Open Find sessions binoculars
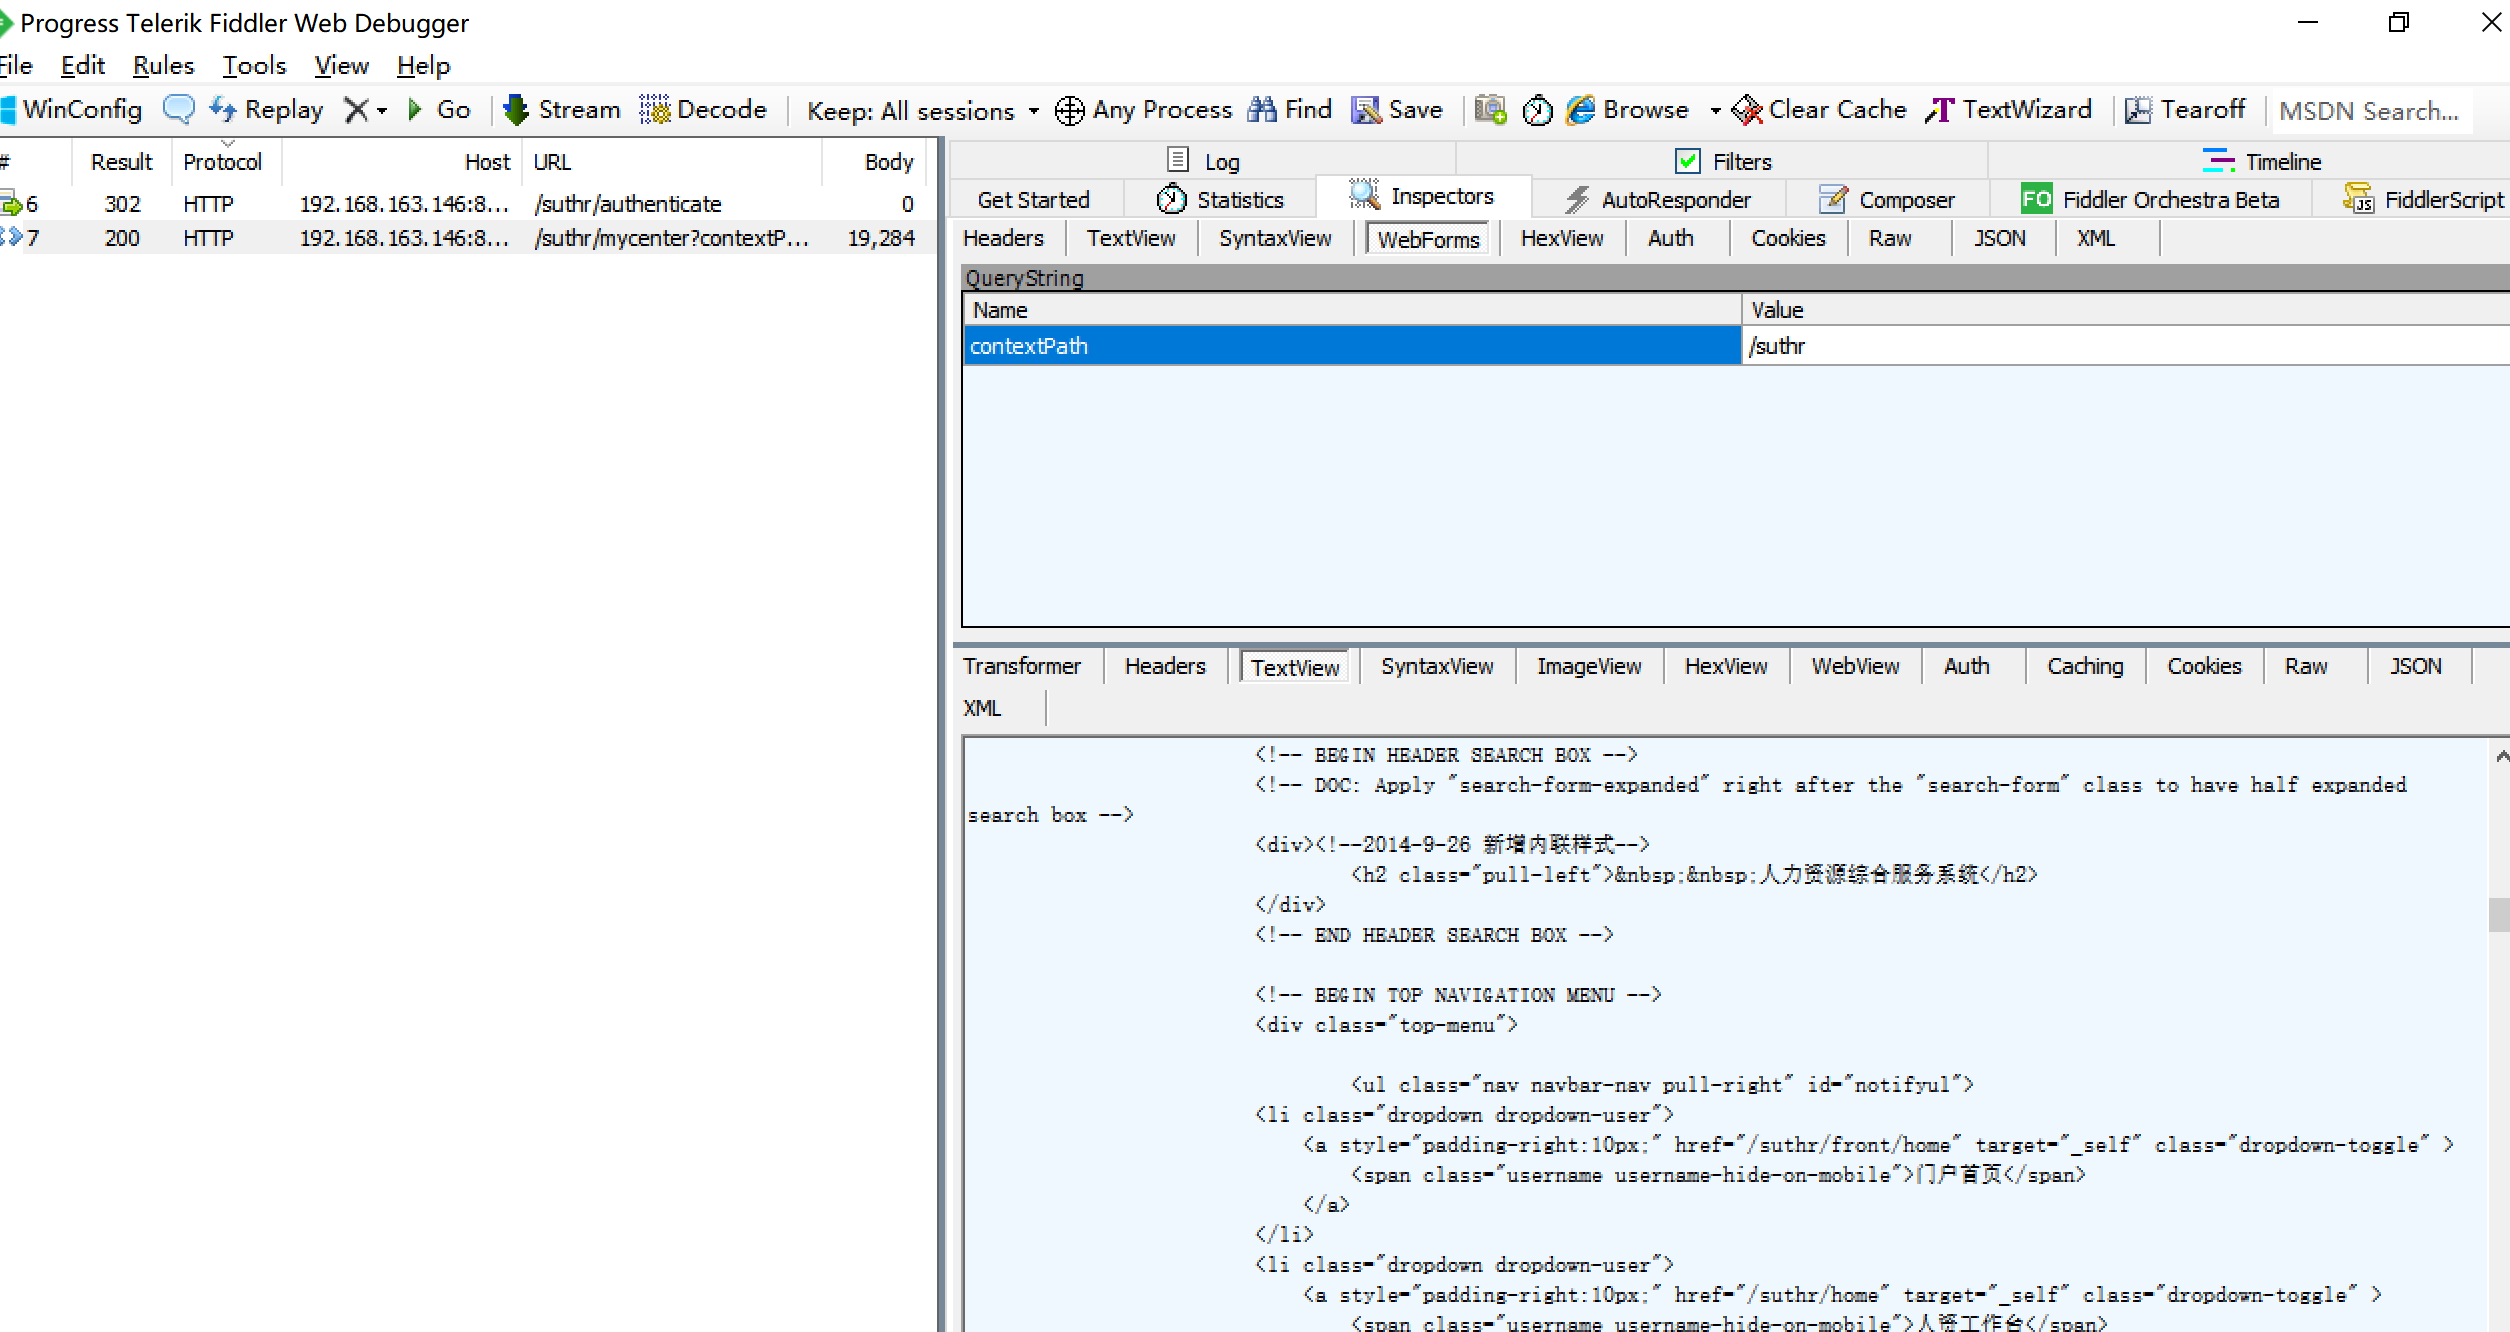The width and height of the screenshot is (2510, 1332). 1290,110
